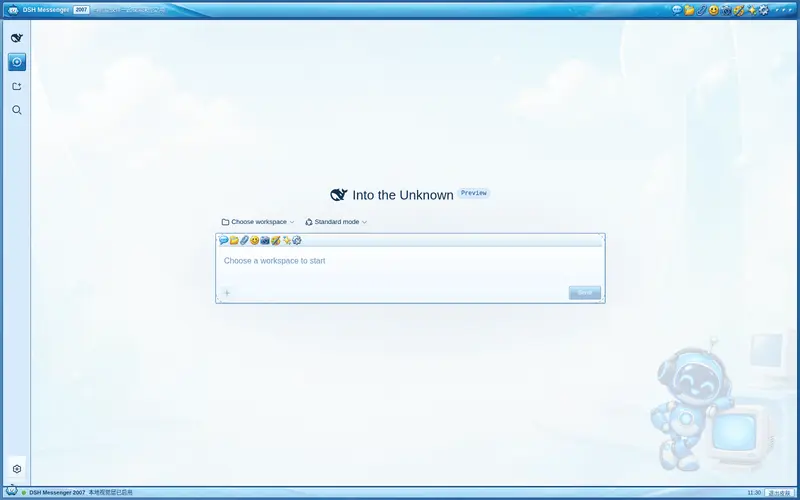Click the '2007' badge in title bar
This screenshot has height=500, width=800.
click(x=81, y=10)
